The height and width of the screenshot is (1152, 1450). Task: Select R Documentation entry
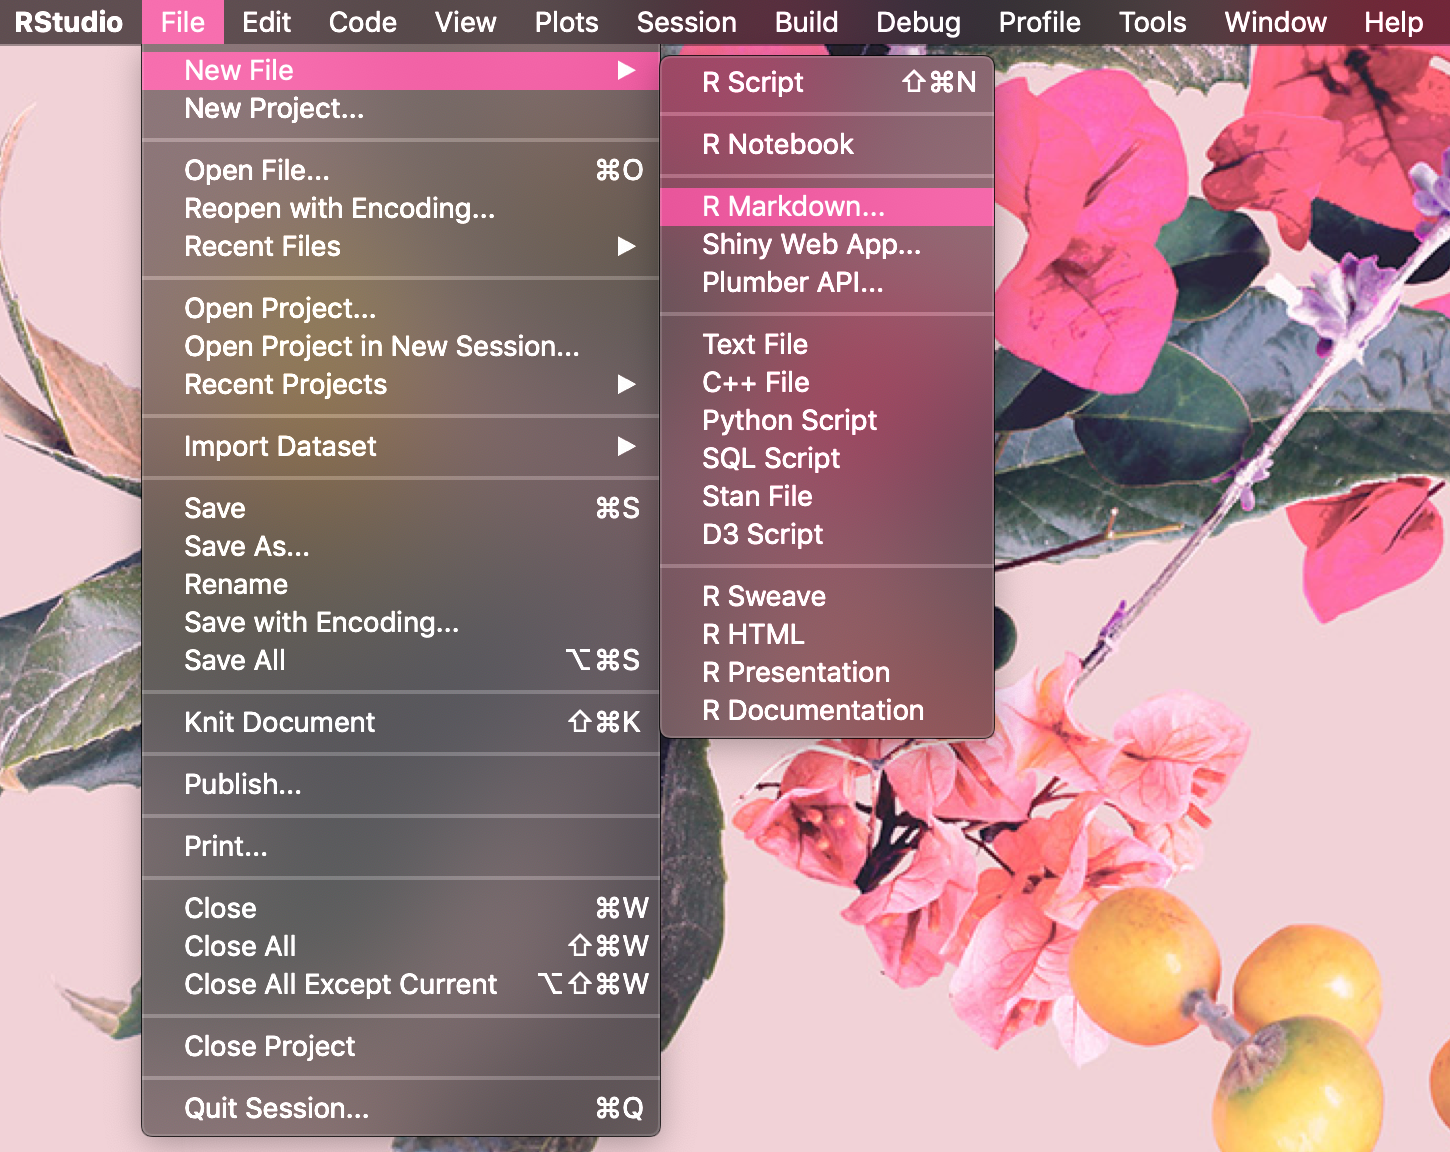point(827,710)
